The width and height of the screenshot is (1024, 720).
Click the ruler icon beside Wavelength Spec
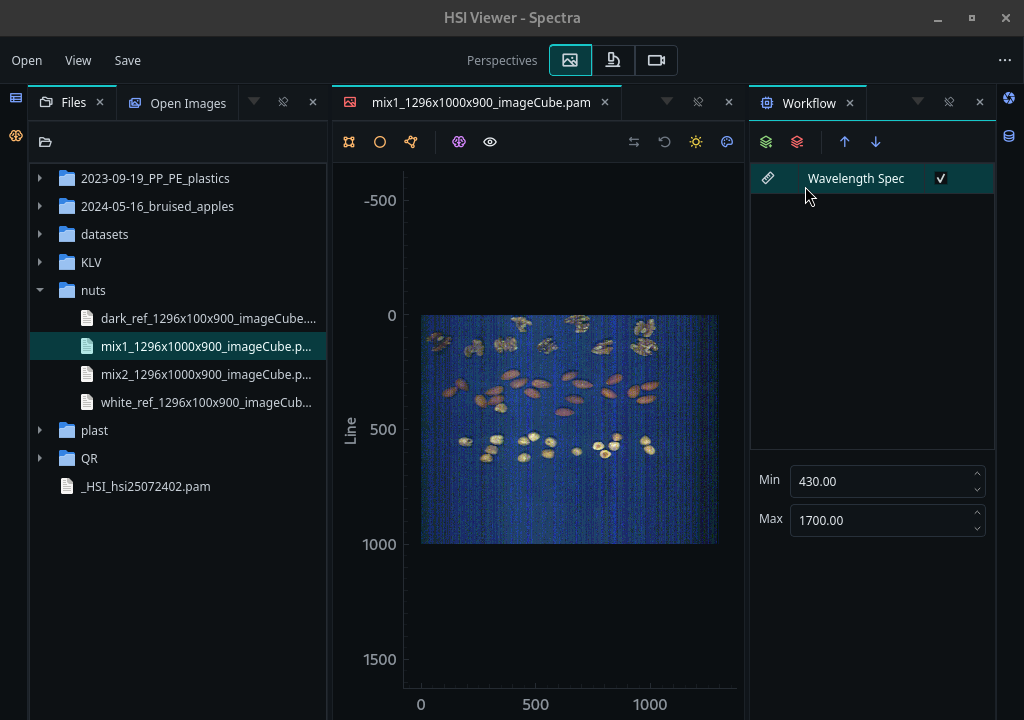pyautogui.click(x=768, y=178)
